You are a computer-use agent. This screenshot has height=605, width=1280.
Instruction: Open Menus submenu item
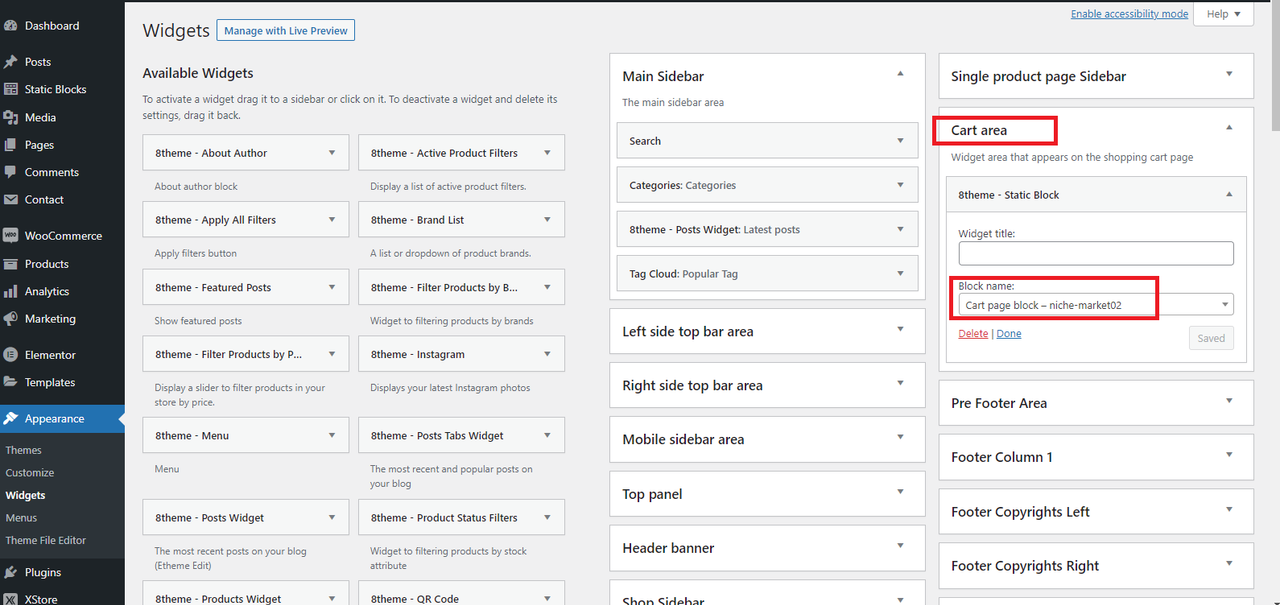click(x=21, y=518)
